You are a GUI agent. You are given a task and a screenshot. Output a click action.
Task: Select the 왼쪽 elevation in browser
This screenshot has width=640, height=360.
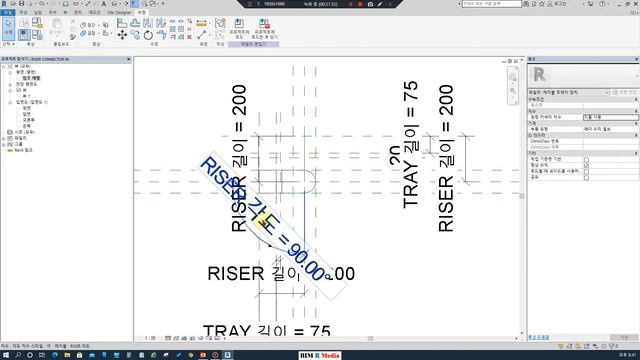(x=26, y=126)
